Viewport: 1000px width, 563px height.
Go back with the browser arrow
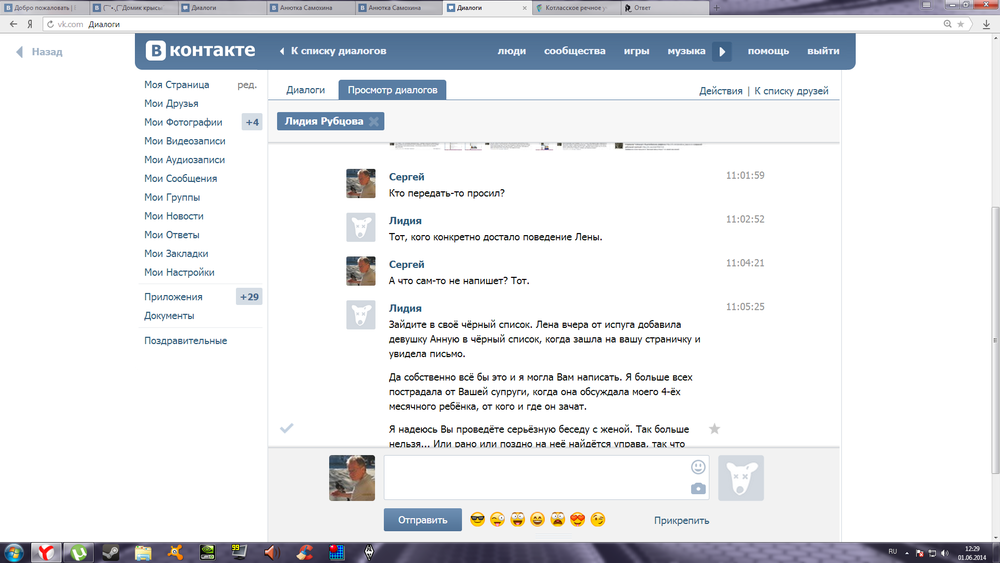13,24
